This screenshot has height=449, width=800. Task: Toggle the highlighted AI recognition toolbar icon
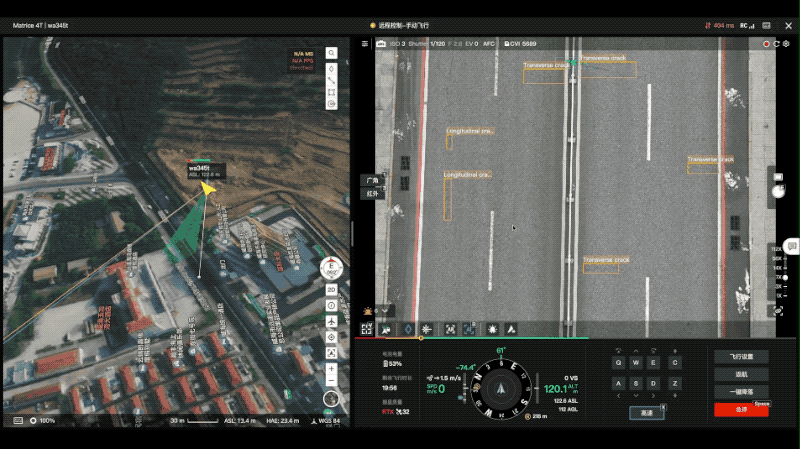pos(469,330)
